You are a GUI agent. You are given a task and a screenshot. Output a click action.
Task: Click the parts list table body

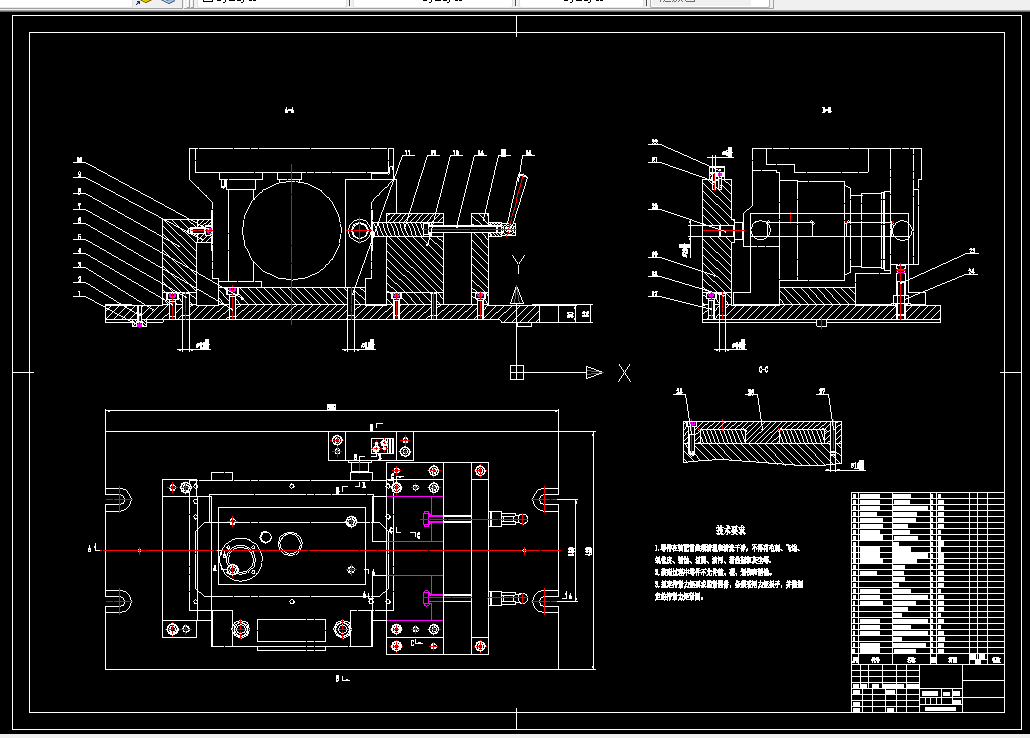[x=928, y=578]
